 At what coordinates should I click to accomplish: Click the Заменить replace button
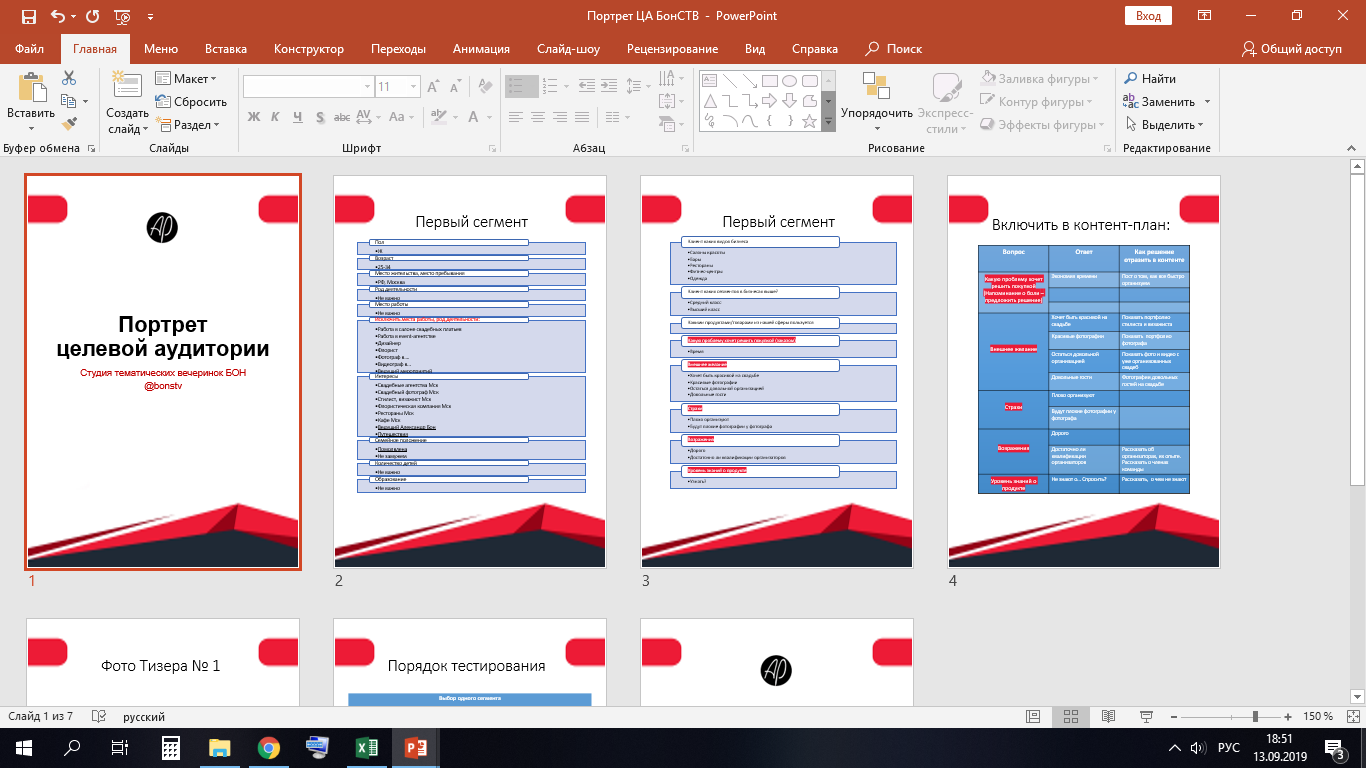click(x=1166, y=101)
